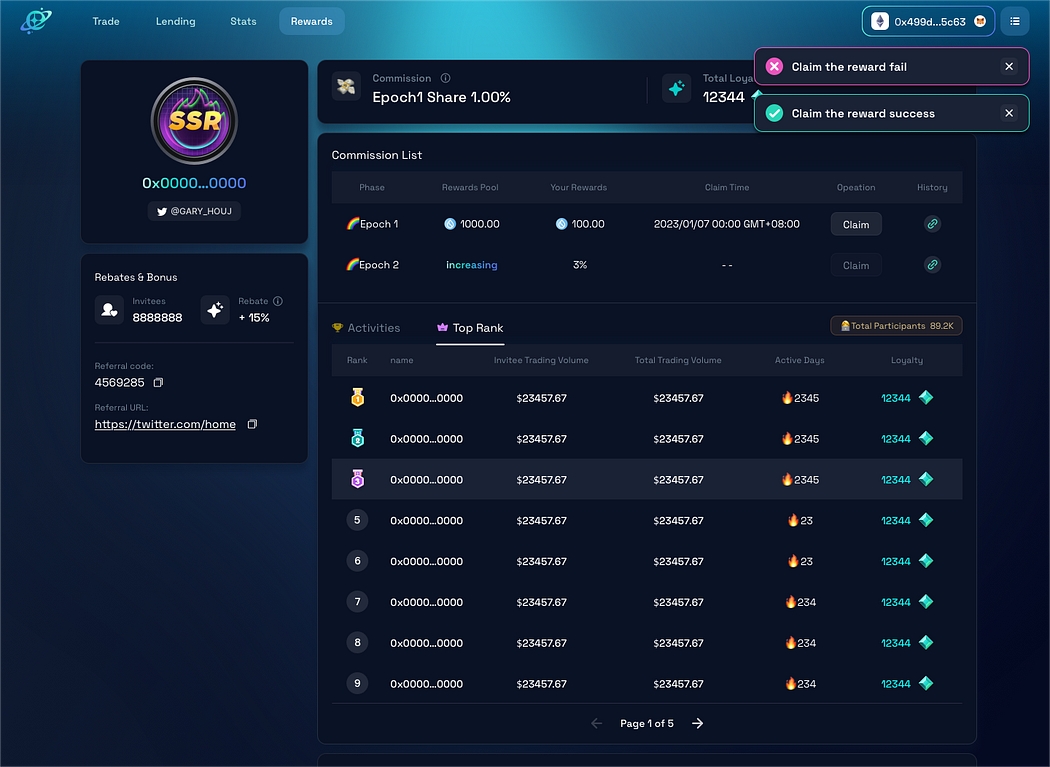
Task: Open the Lending page
Action: click(x=176, y=21)
